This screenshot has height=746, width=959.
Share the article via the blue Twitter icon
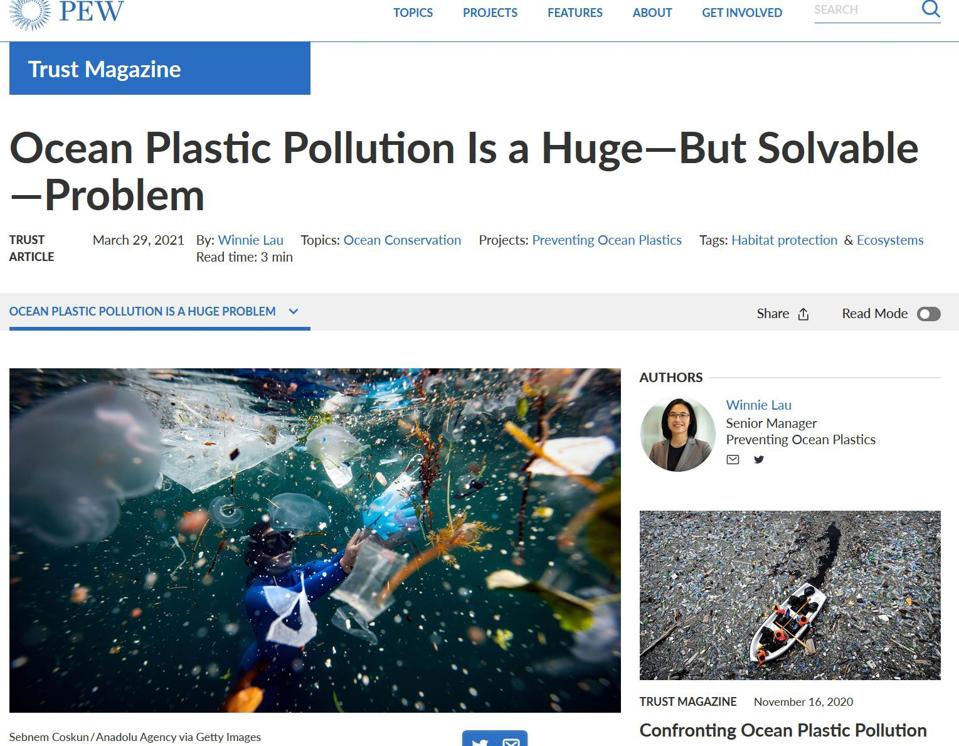(480, 741)
